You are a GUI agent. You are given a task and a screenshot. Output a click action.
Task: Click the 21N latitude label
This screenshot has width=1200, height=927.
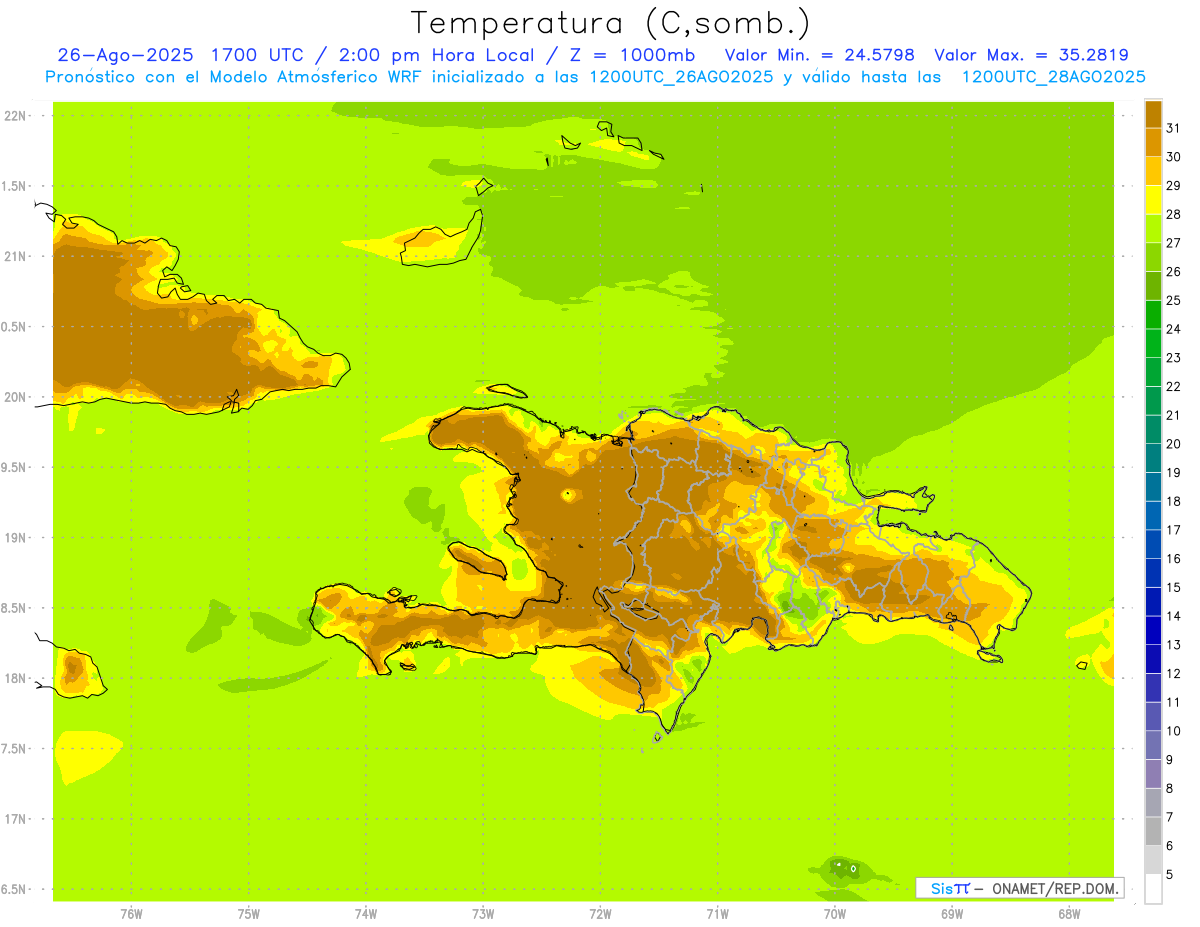pyautogui.click(x=15, y=256)
